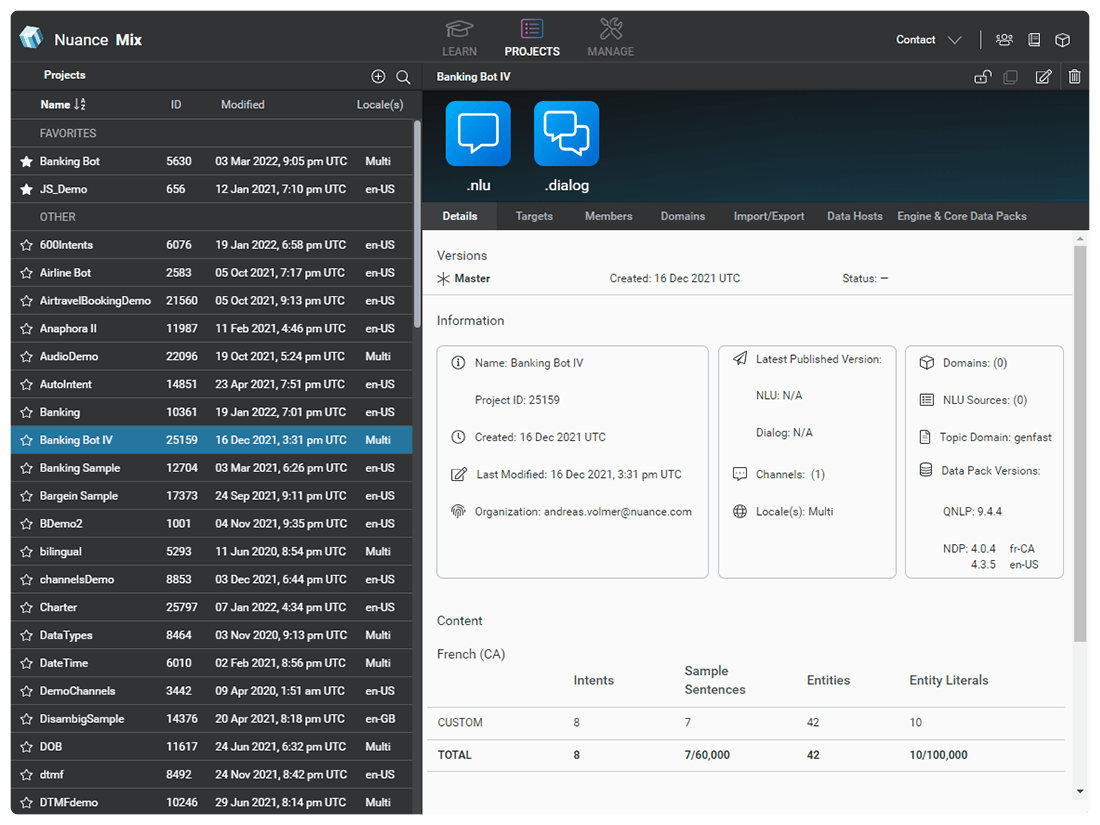Select the Bargein Sample project
This screenshot has width=1100, height=825.
tap(211, 496)
